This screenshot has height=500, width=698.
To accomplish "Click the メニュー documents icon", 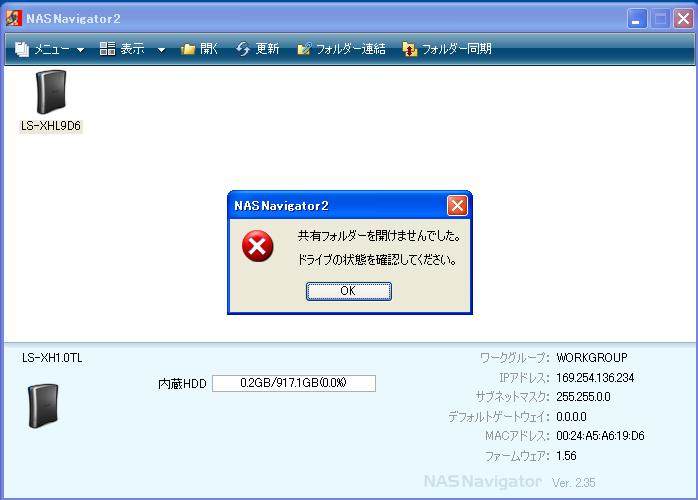I will click(22, 49).
